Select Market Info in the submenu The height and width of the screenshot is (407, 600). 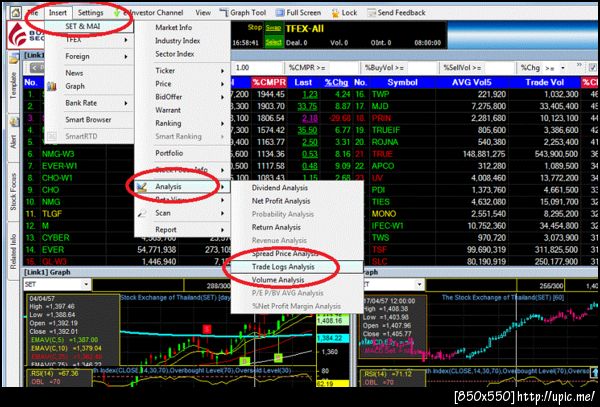click(174, 27)
